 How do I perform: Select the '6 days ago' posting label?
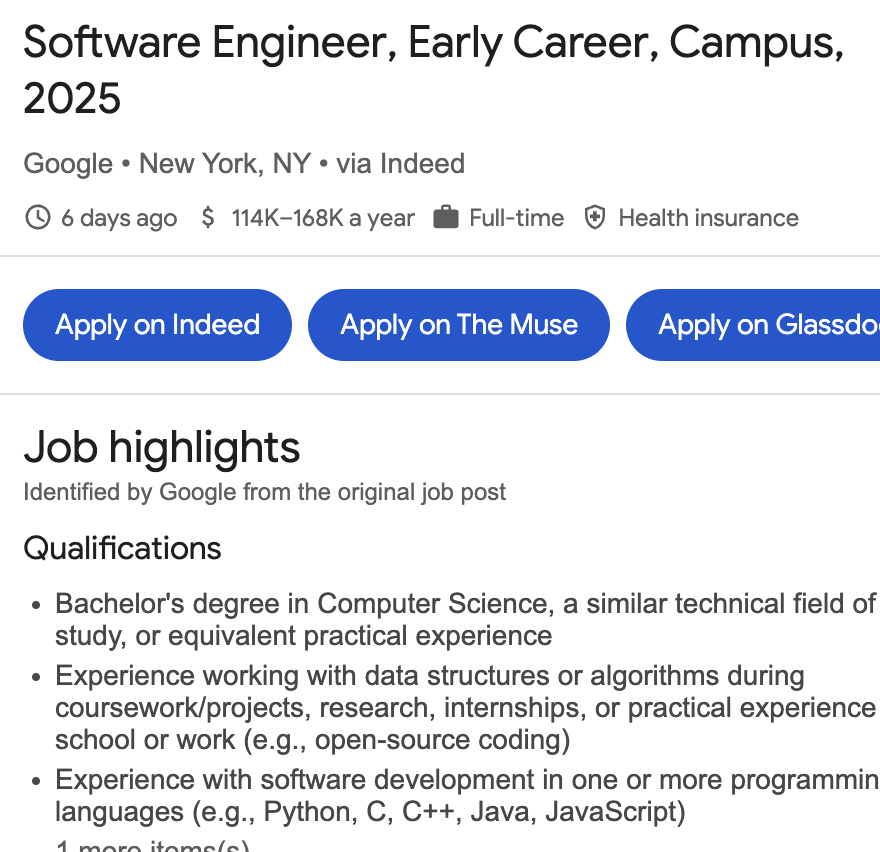click(x=119, y=218)
